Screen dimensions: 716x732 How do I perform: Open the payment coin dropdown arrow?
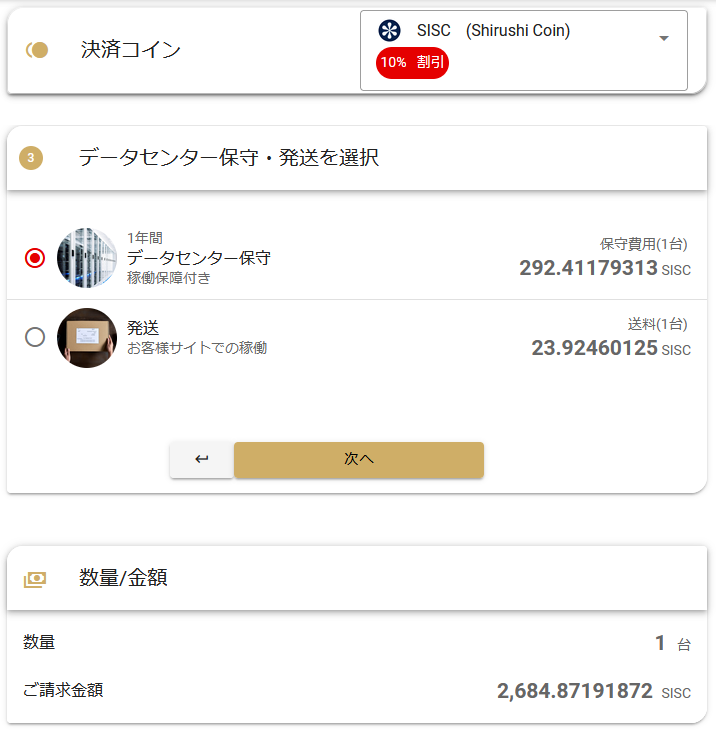click(x=664, y=38)
